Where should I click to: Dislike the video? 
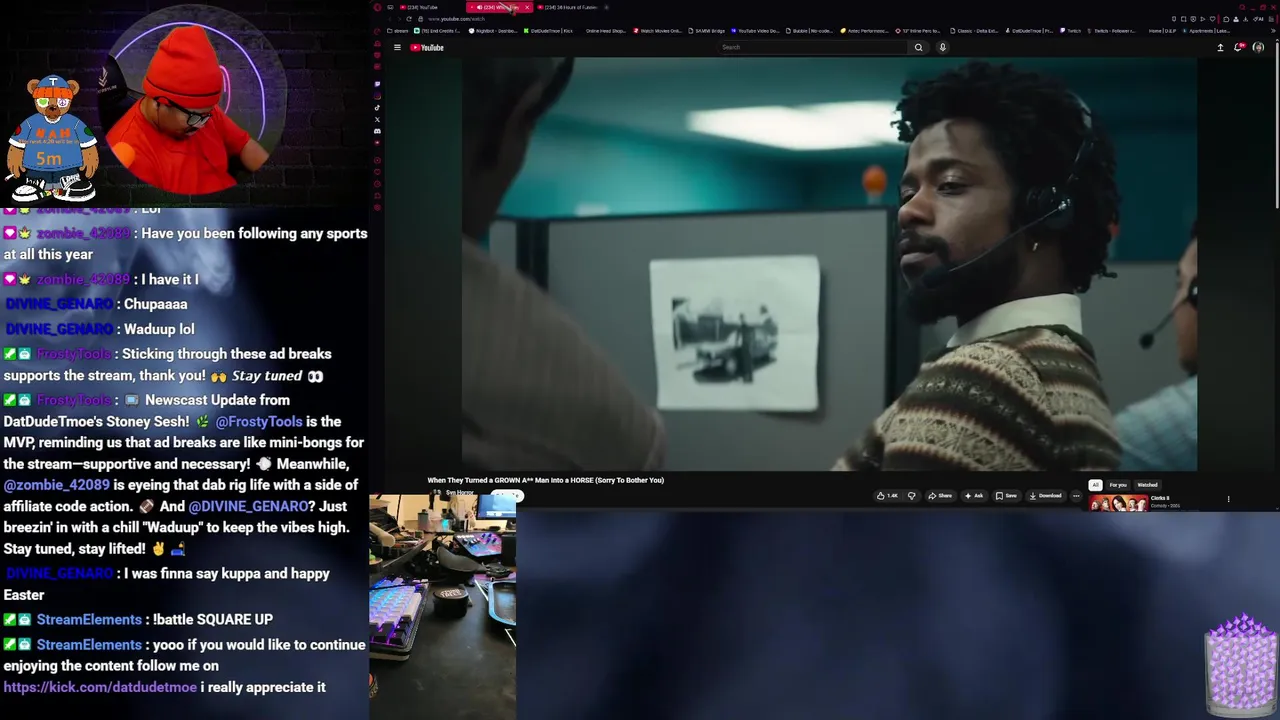pos(911,496)
